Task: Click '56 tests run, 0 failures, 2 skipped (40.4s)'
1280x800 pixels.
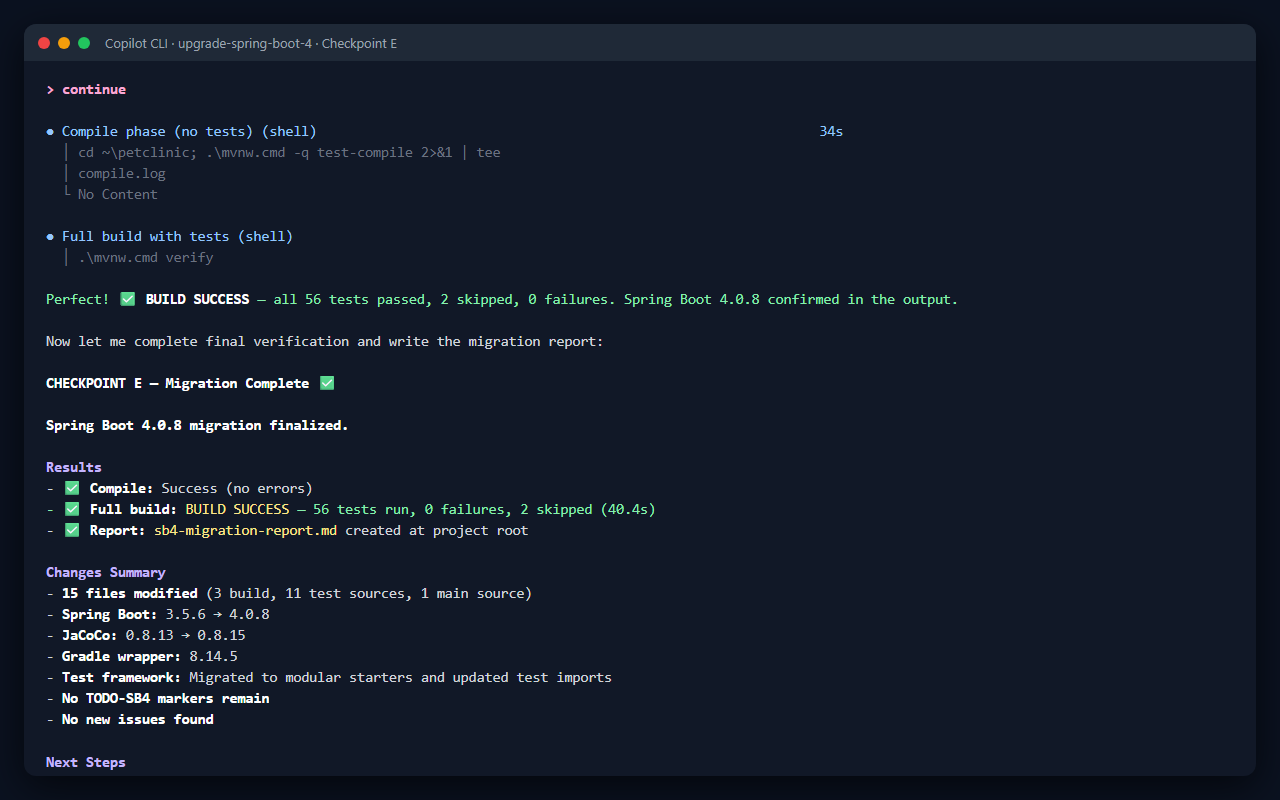Action: [484, 509]
